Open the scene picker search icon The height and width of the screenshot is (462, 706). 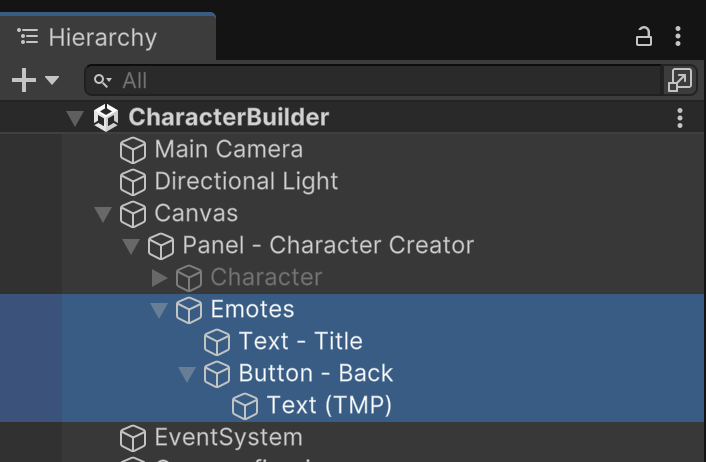pos(680,80)
